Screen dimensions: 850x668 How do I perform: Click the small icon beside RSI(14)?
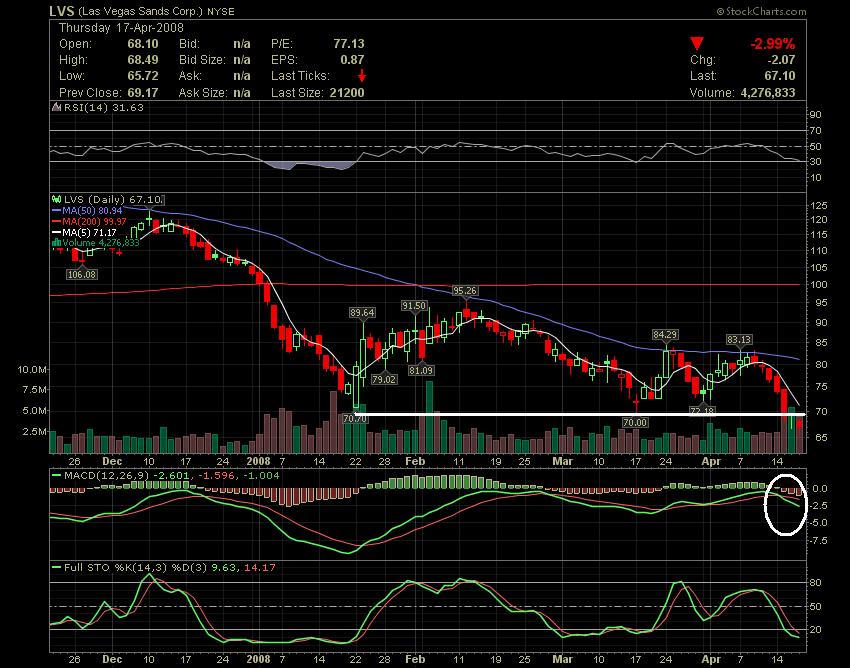click(56, 107)
